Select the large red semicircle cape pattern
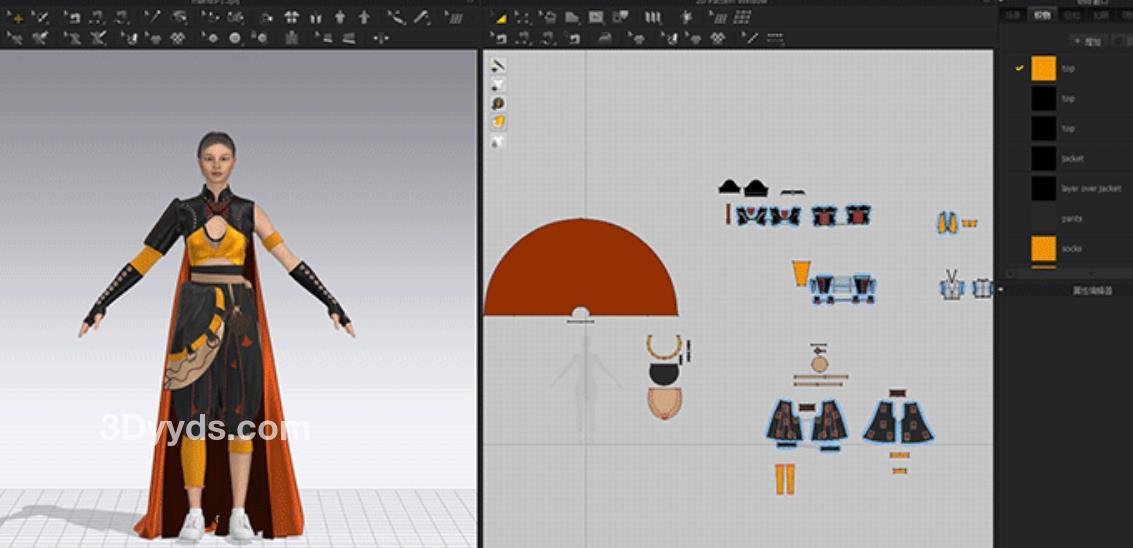 click(x=580, y=272)
